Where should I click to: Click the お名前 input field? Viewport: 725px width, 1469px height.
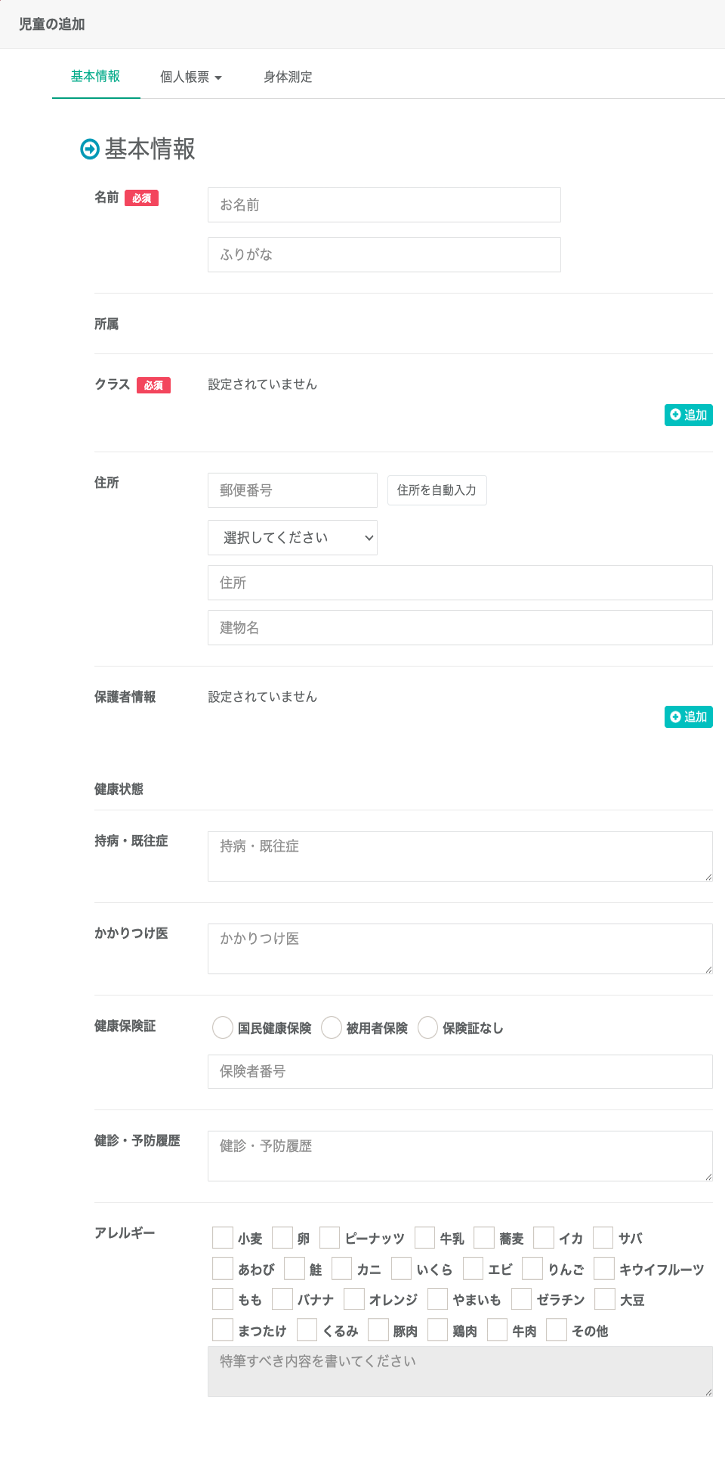[384, 205]
